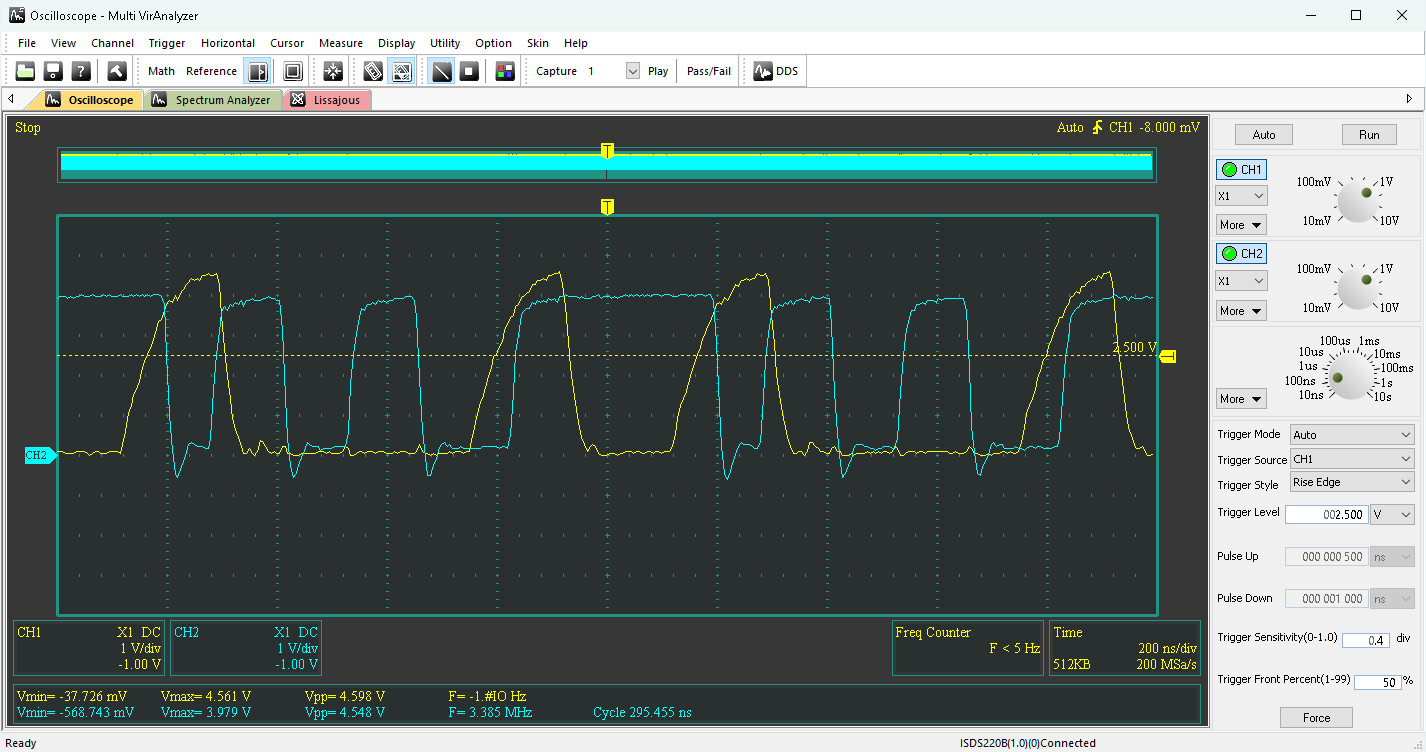Click the yellow trigger level marker at 2.500 V

pyautogui.click(x=1168, y=356)
